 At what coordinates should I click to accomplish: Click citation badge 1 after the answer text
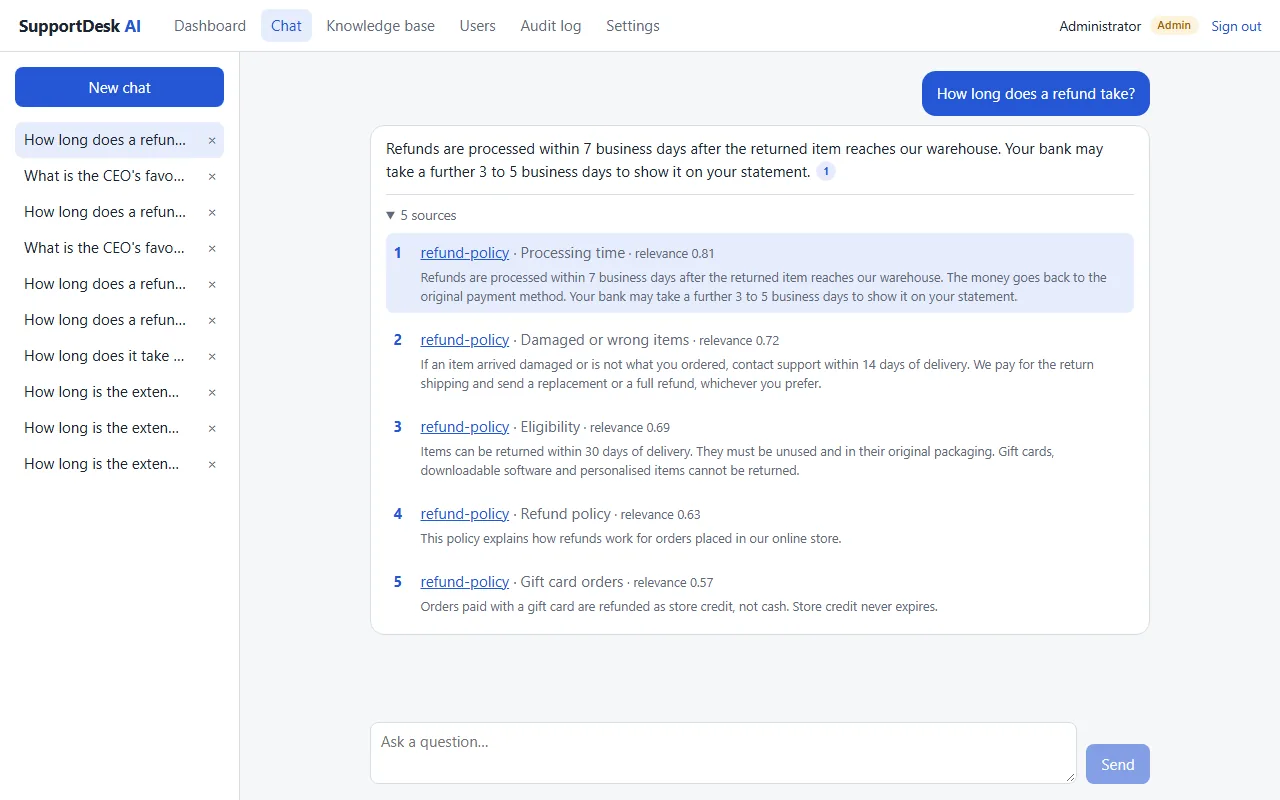click(x=826, y=171)
